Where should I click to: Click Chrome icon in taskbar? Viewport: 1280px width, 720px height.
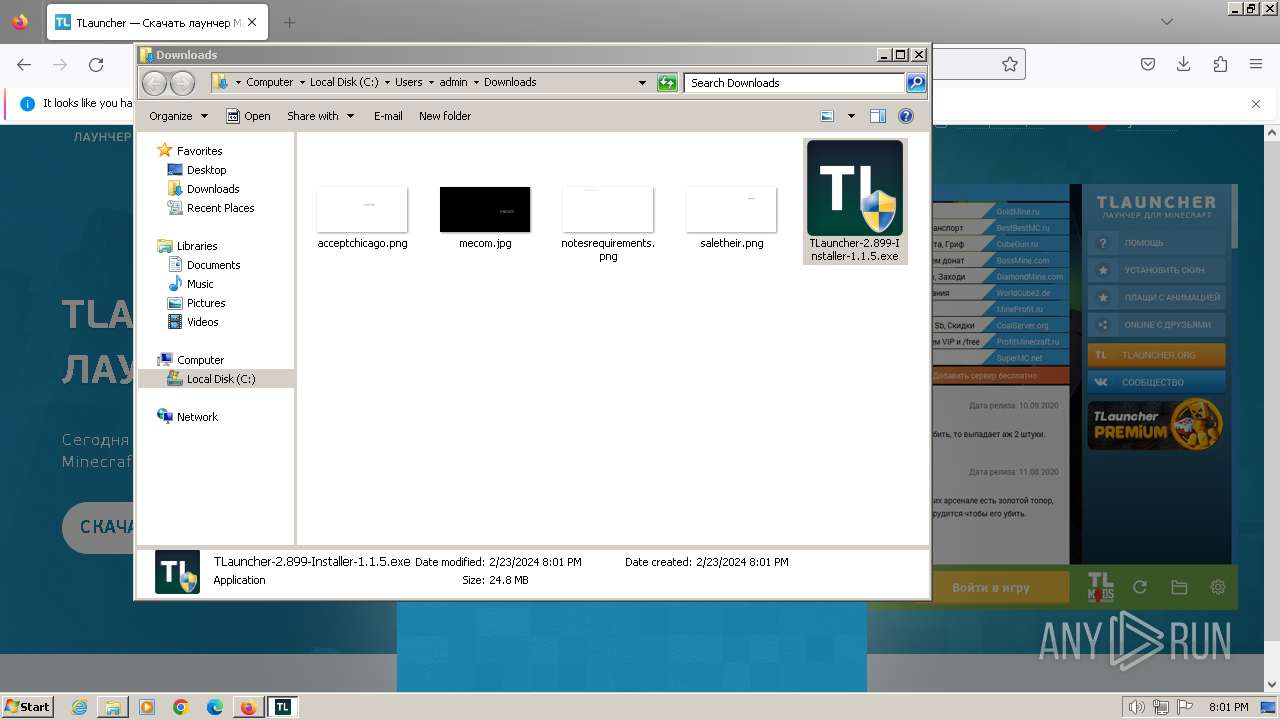(181, 707)
